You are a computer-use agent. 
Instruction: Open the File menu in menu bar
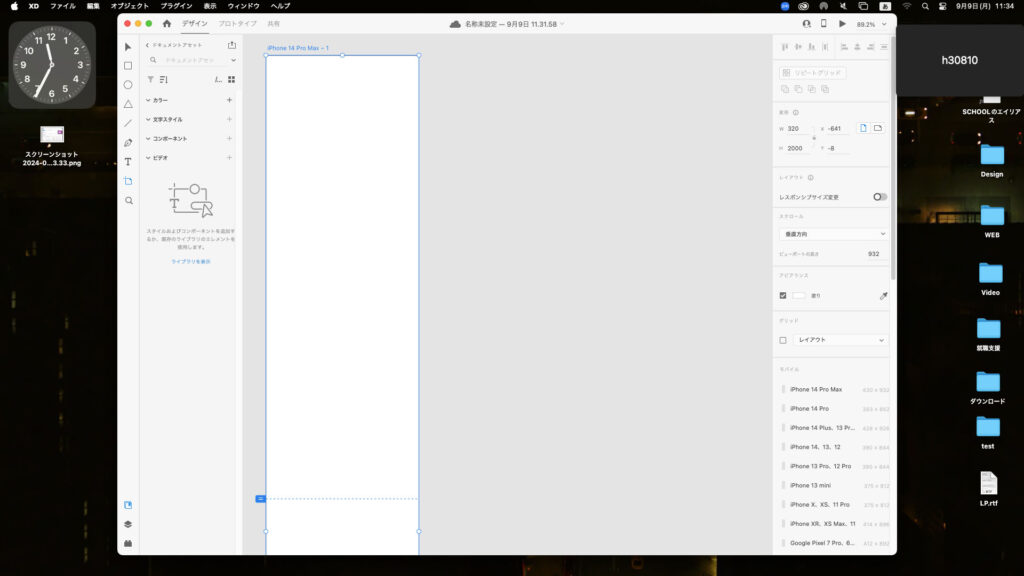(x=63, y=6)
